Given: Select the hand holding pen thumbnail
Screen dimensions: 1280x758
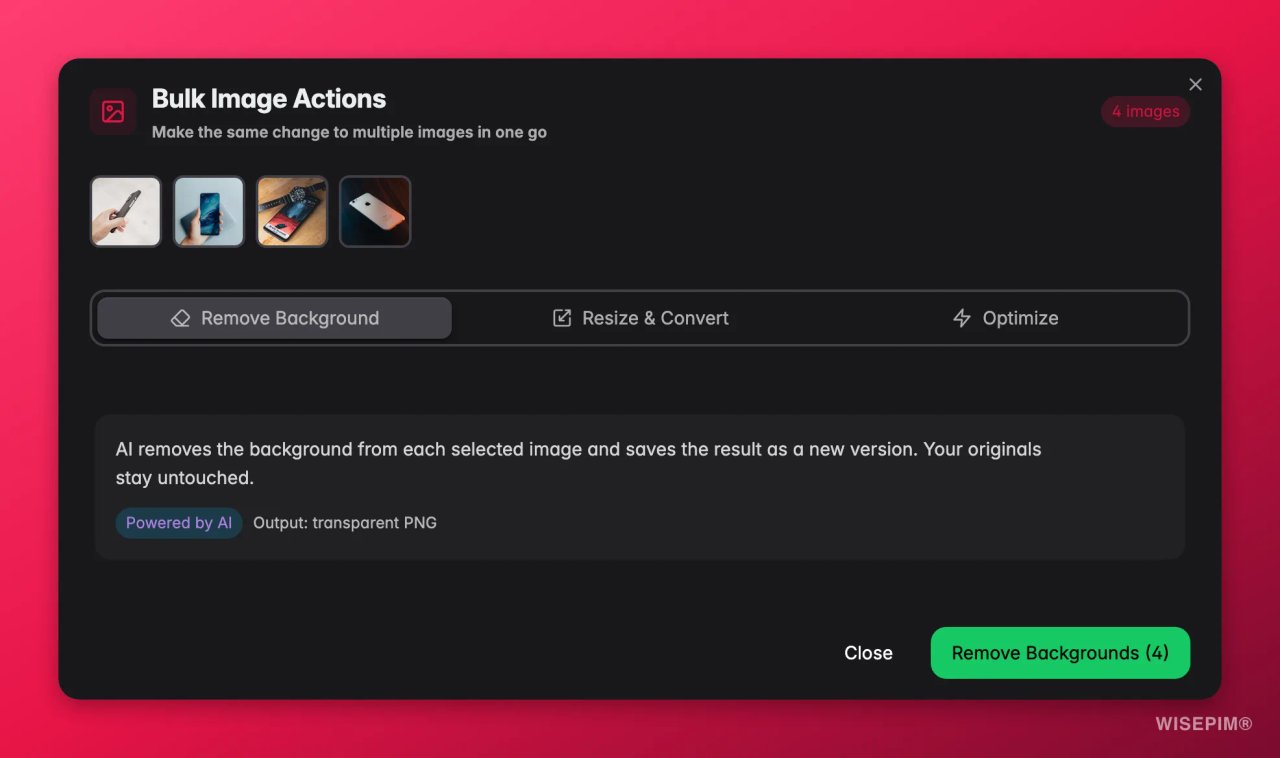Looking at the screenshot, I should [x=126, y=211].
